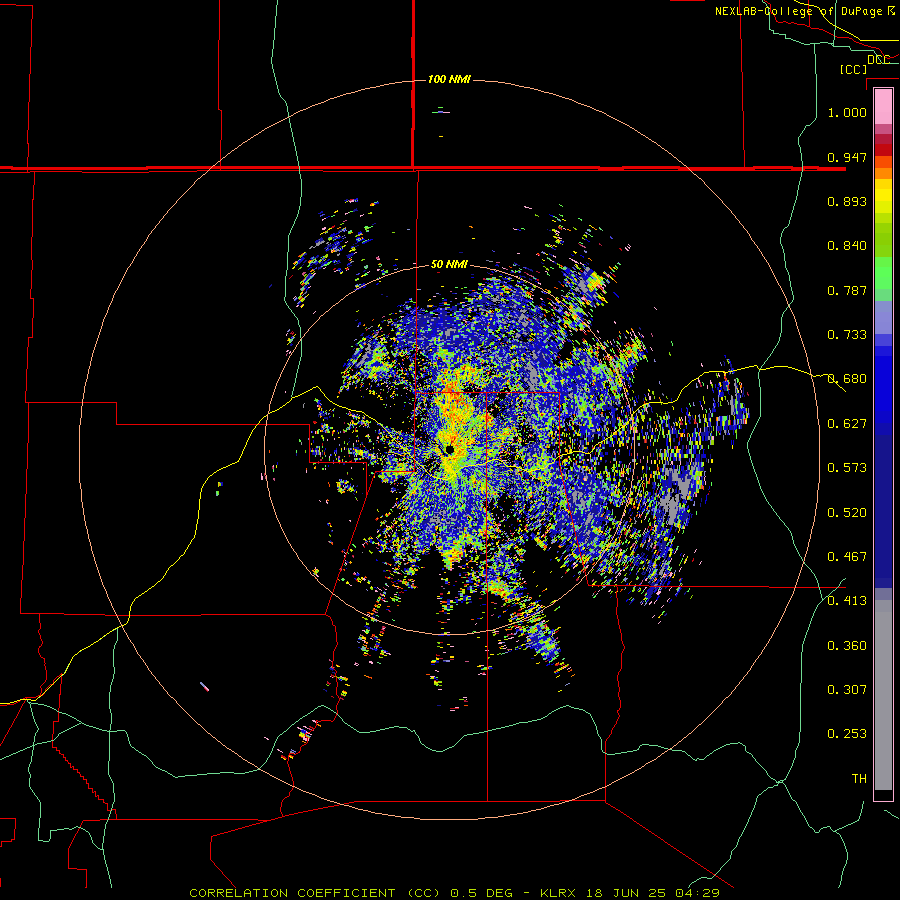
Task: Click the 0.947 scale value
Action: click(847, 157)
